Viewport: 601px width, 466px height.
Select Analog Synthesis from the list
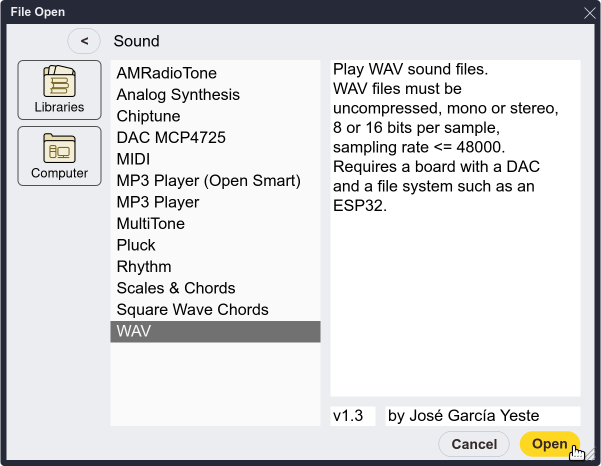(178, 95)
